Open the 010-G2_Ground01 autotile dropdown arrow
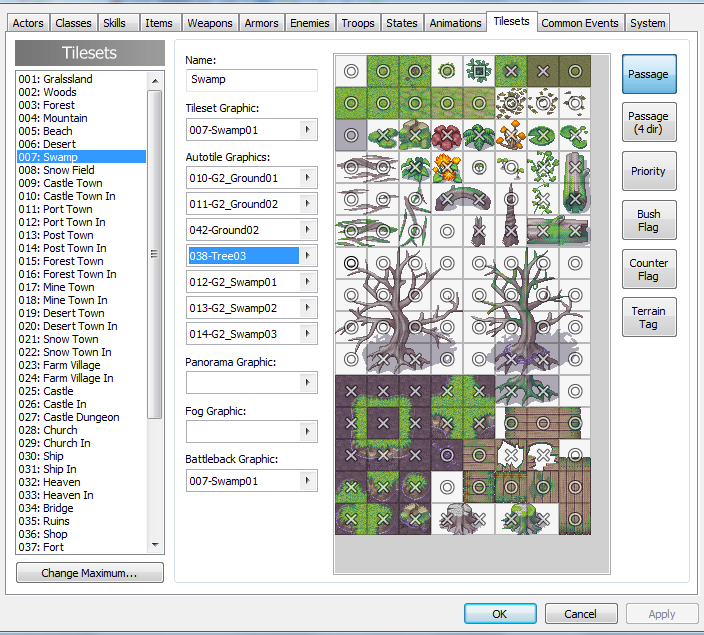 (308, 178)
